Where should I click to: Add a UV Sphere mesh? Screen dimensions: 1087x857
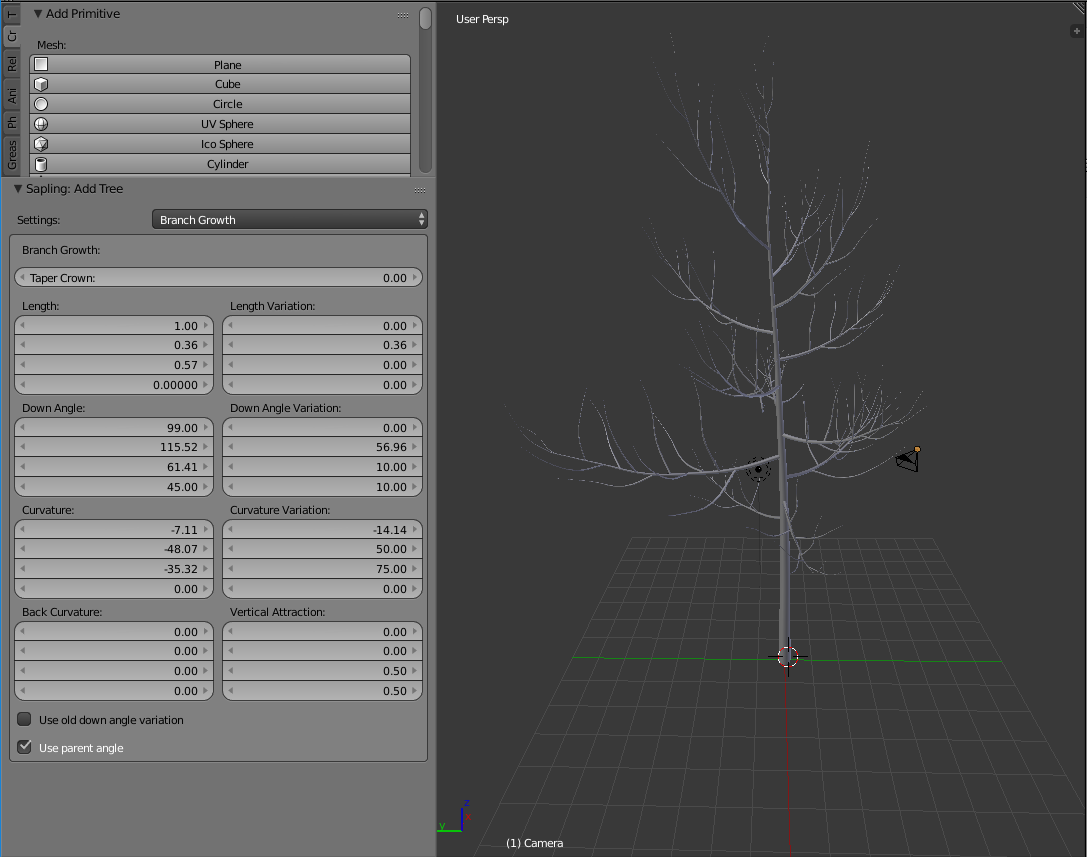220,124
